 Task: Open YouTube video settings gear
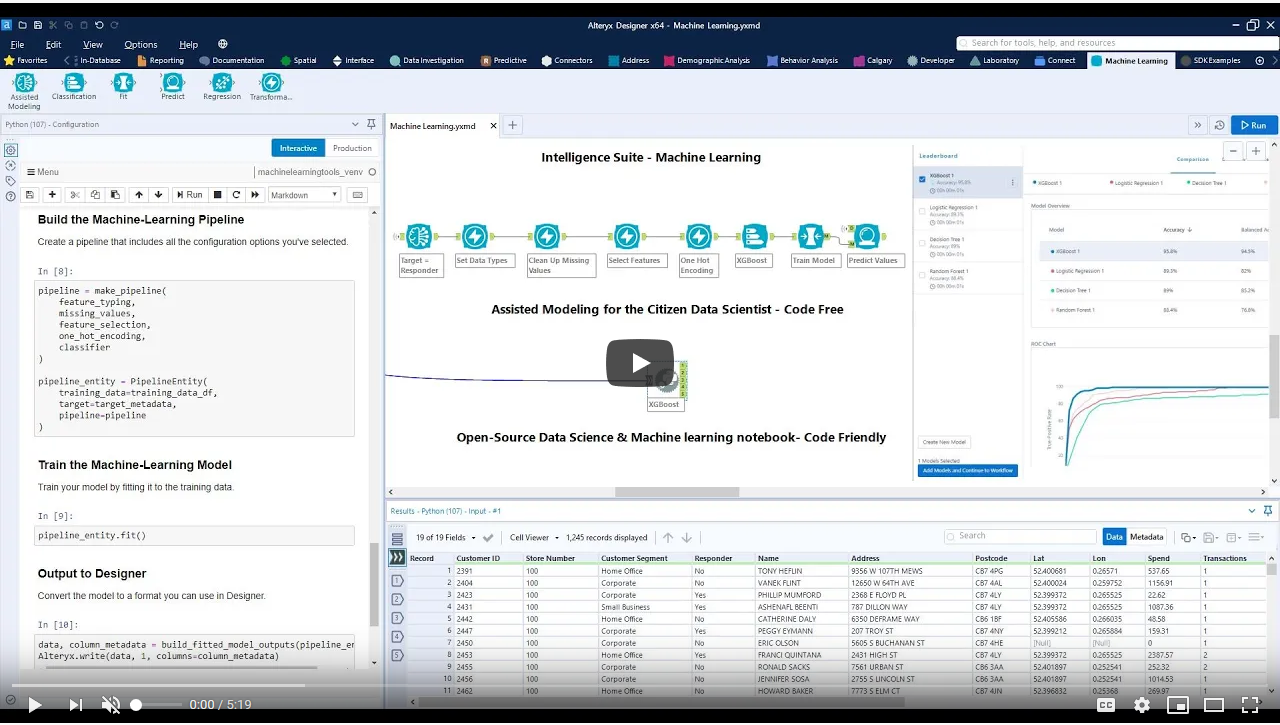pyautogui.click(x=1141, y=704)
